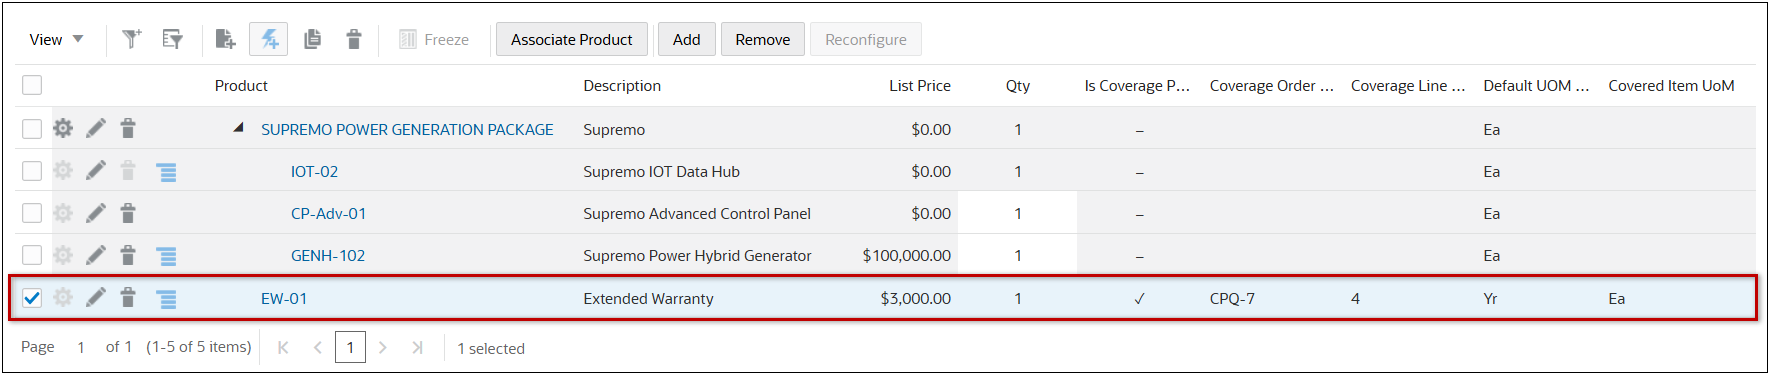Image resolution: width=1770 pixels, height=375 pixels.
Task: Click pencil edit icon for GENH-102 row
Action: tap(95, 255)
